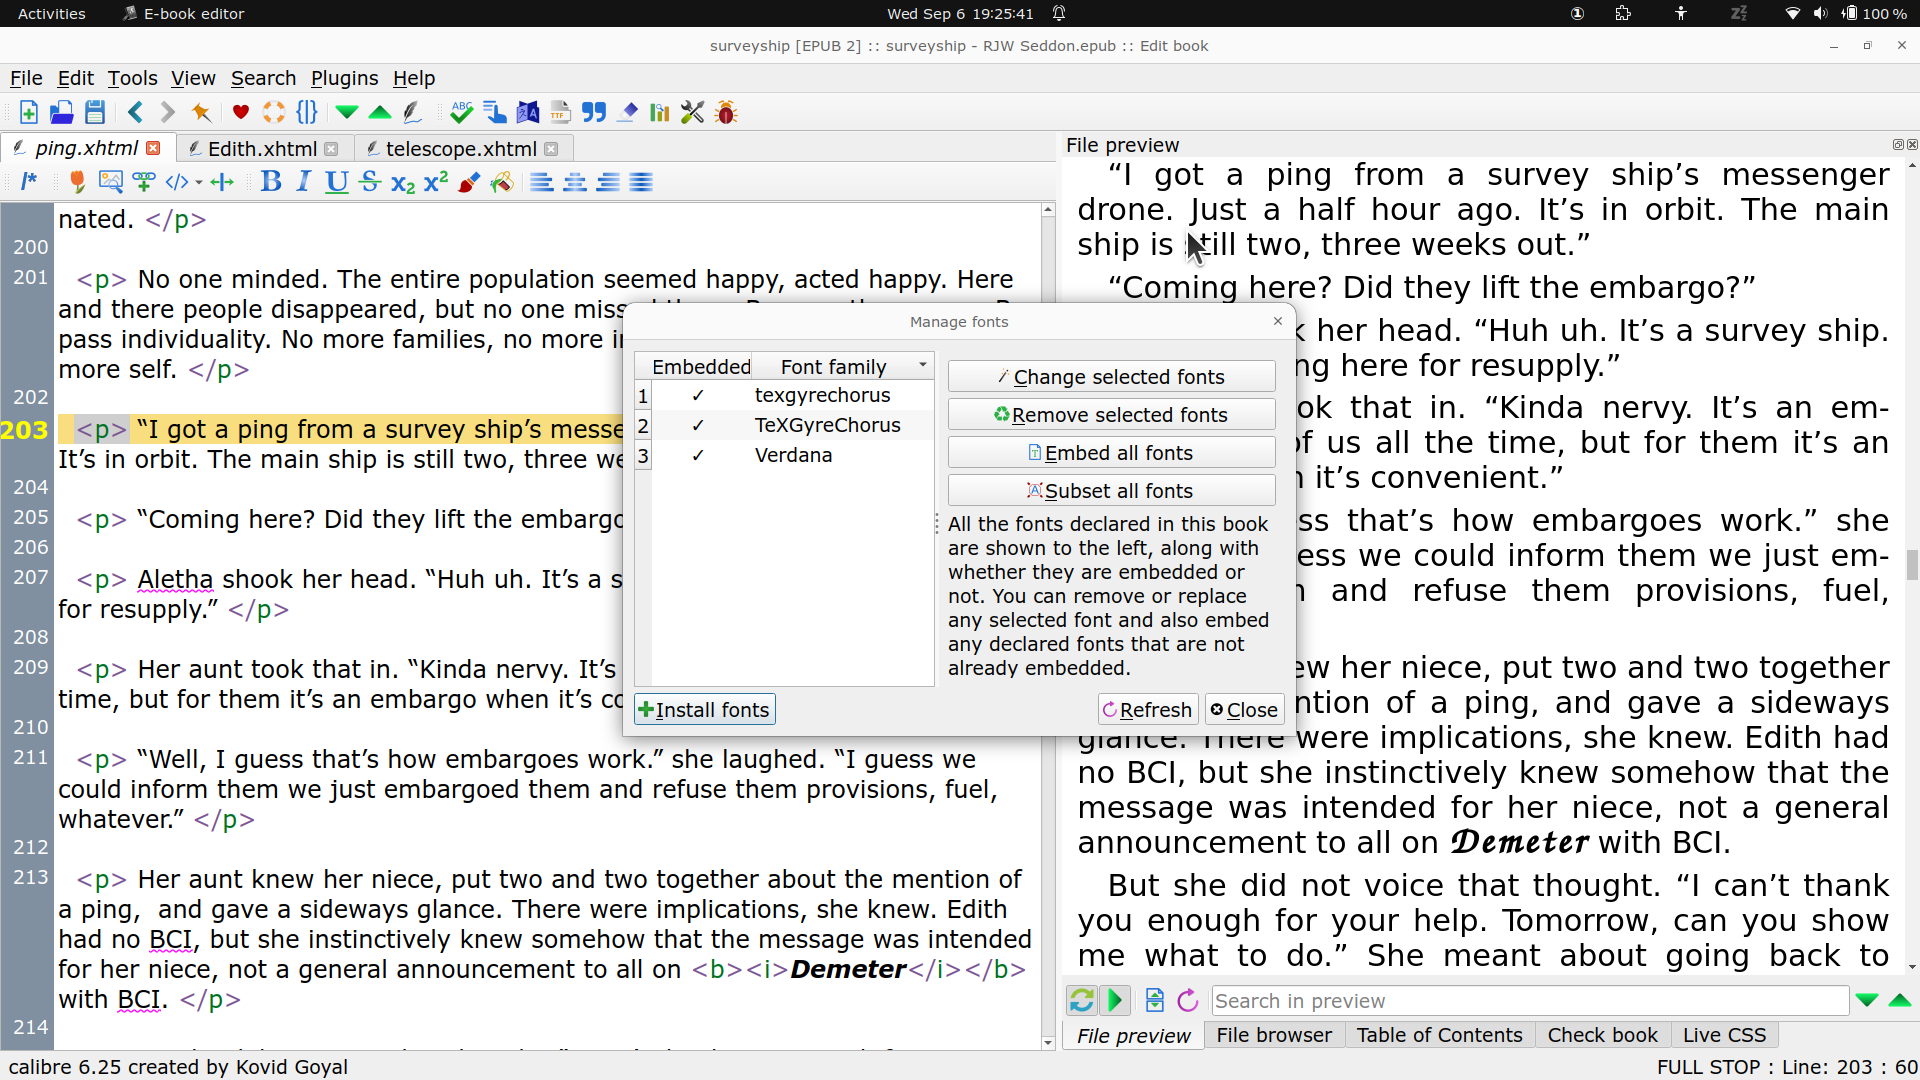Viewport: 1920px width, 1080px height.
Task: Click the insert hyperlink chain icon
Action: click(143, 182)
